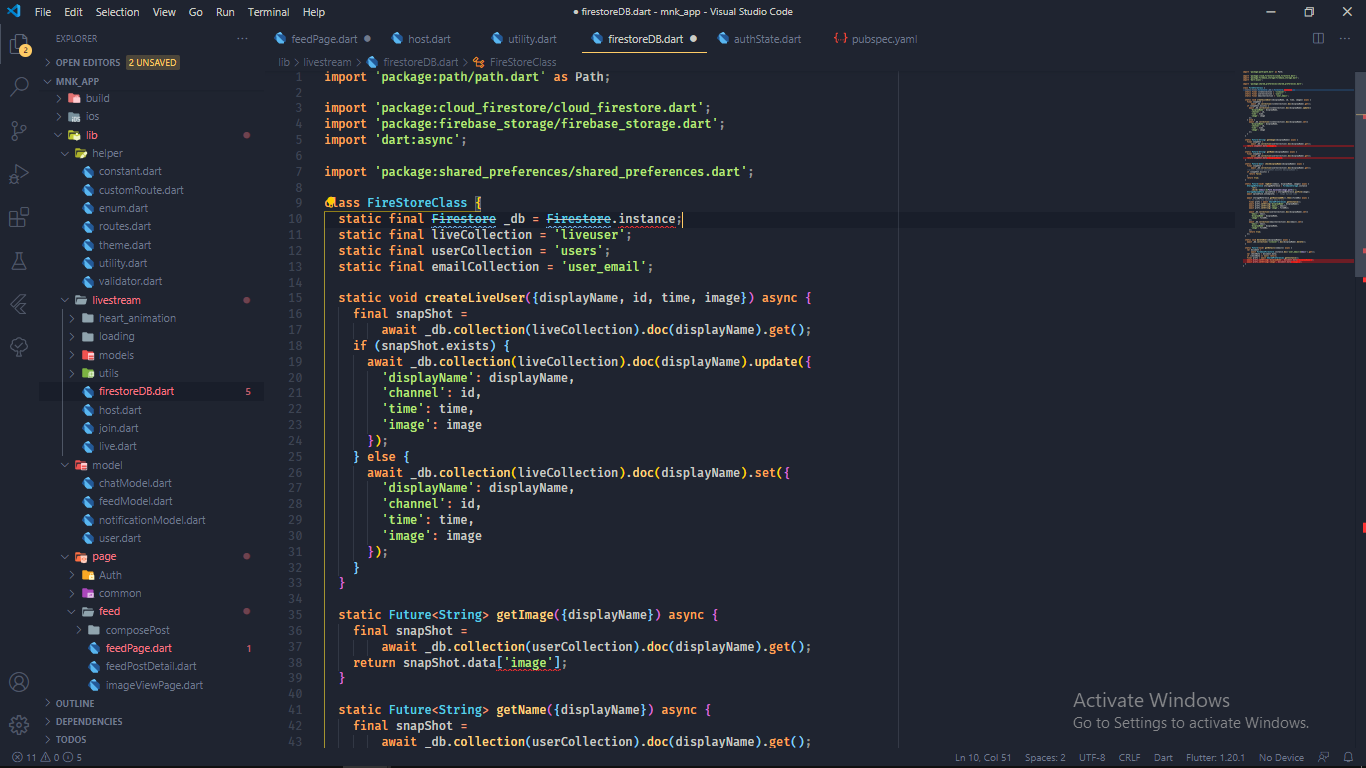
Task: Click Ln 10, Col 51 in status bar
Action: click(x=983, y=757)
